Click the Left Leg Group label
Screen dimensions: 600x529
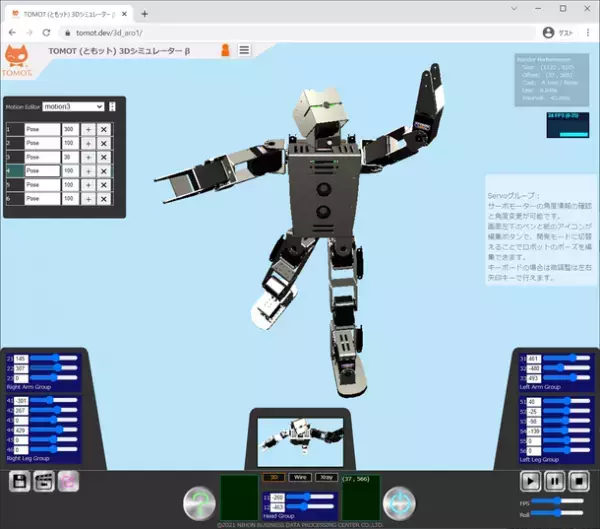tap(539, 459)
